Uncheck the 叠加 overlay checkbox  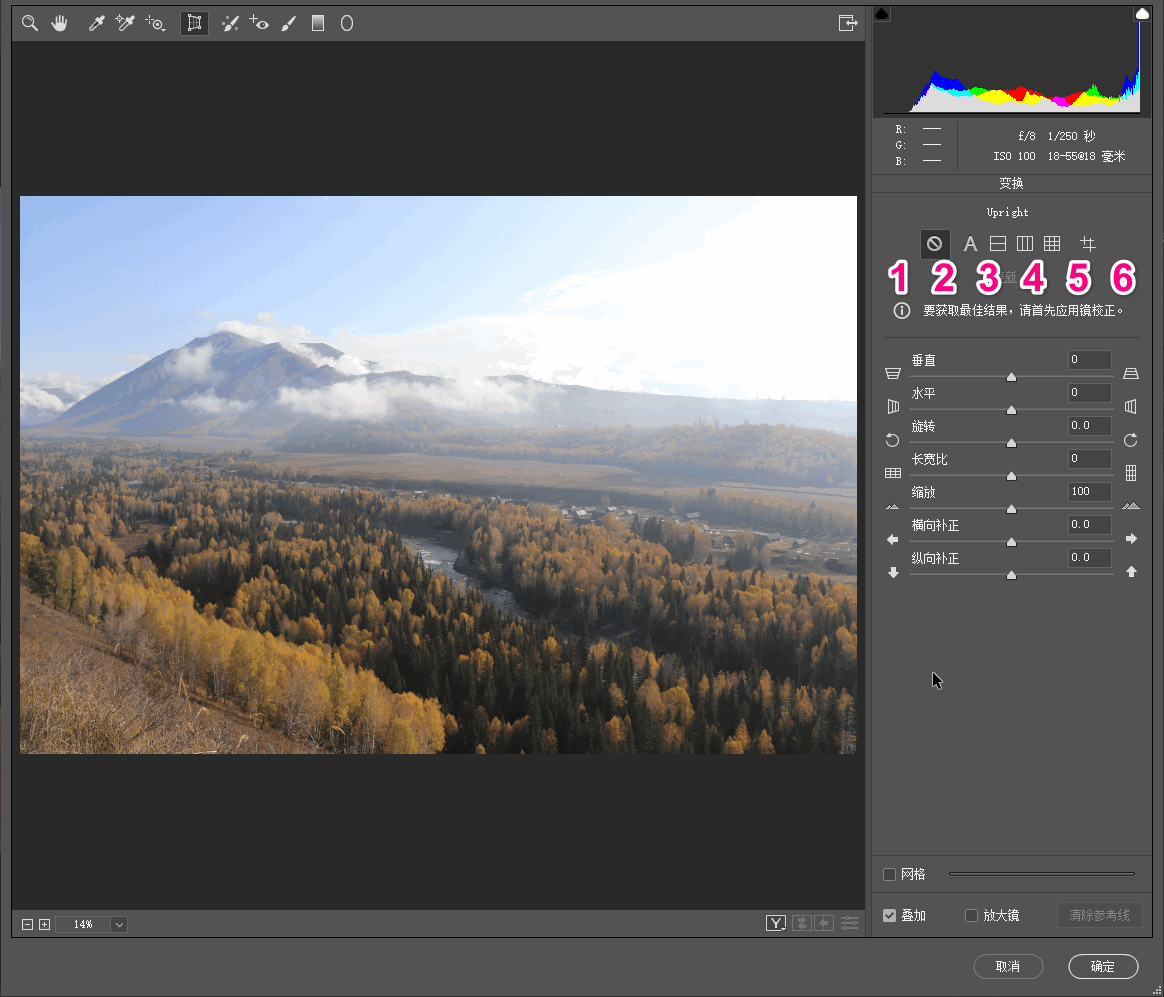889,915
